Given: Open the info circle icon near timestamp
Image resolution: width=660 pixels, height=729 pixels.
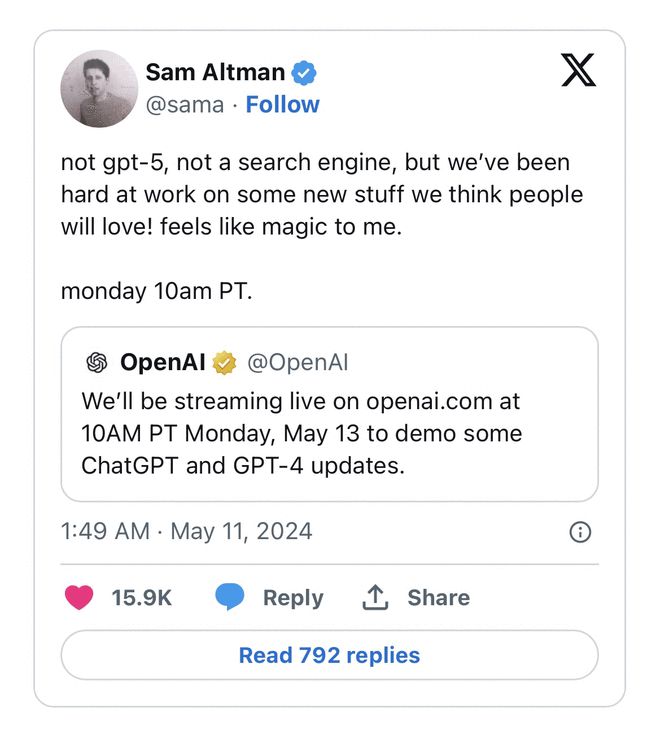Looking at the screenshot, I should pos(580,532).
